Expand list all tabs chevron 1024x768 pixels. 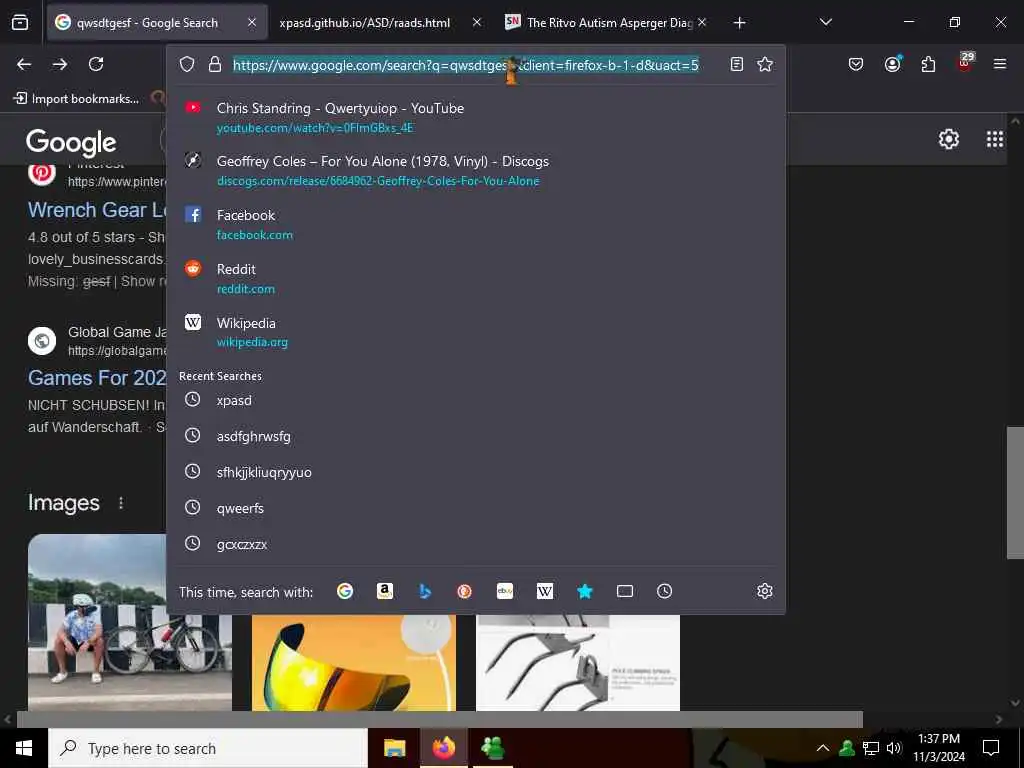(825, 22)
